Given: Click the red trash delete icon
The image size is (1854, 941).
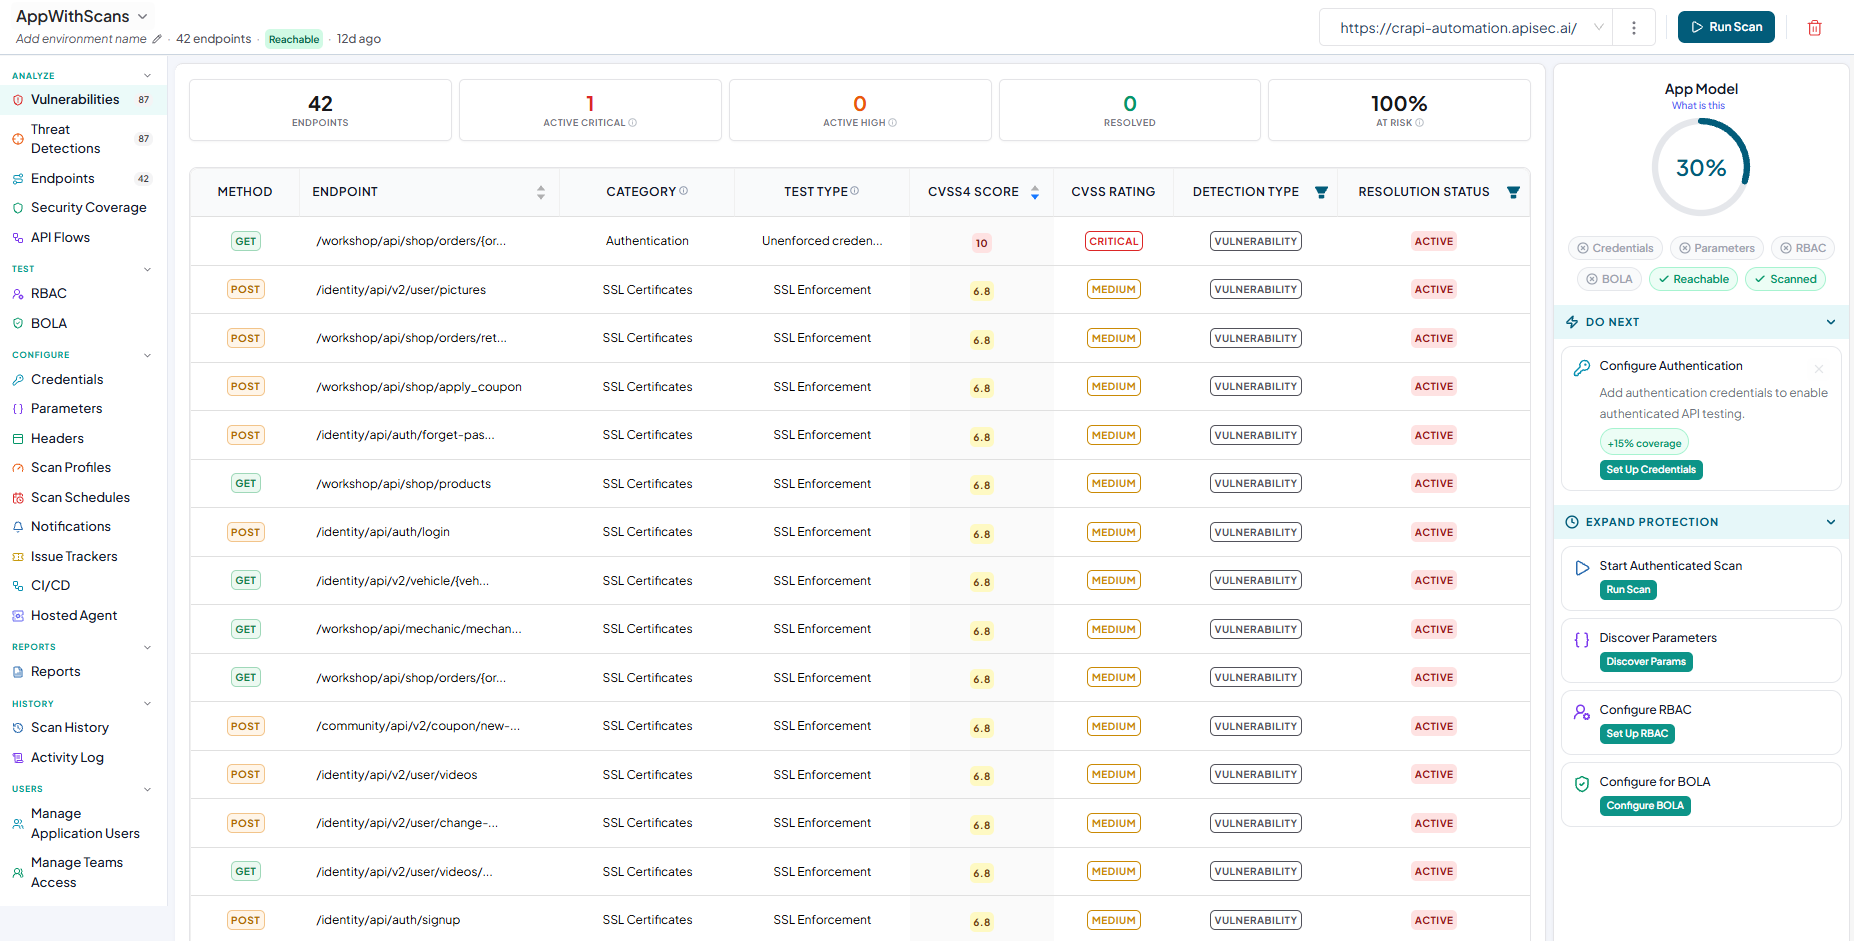Looking at the screenshot, I should pyautogui.click(x=1814, y=28).
